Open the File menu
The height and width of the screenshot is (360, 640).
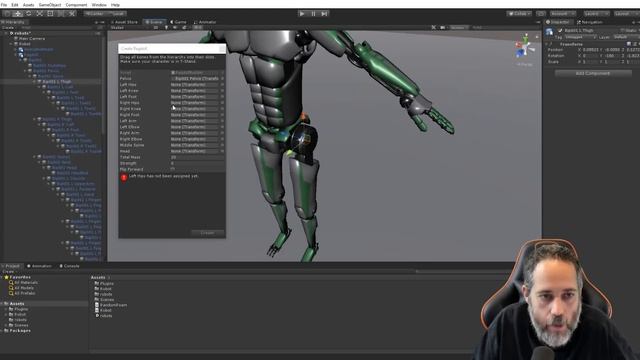point(4,5)
